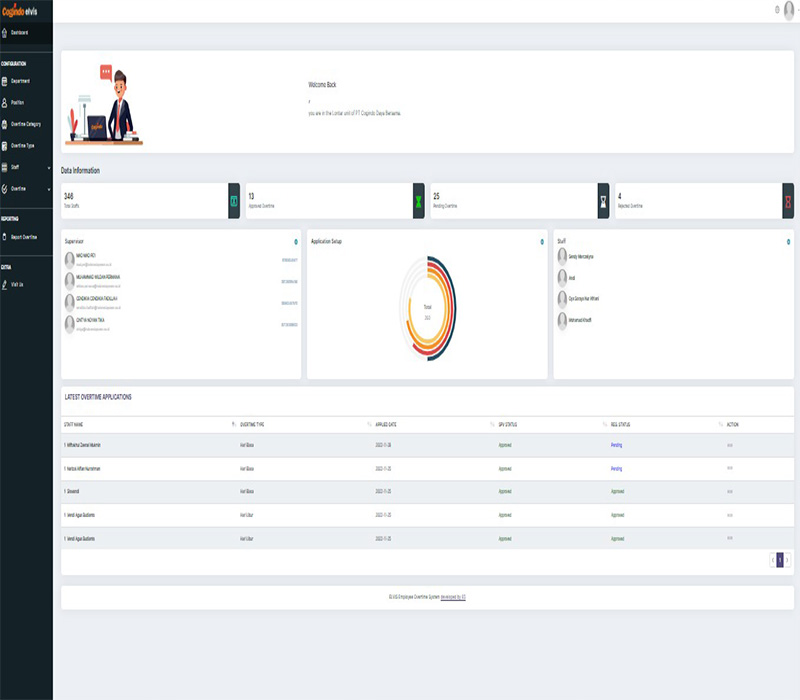Screen dimensions: 800x700
Task: Click the settings icon beside the avatar
Action: 777,10
